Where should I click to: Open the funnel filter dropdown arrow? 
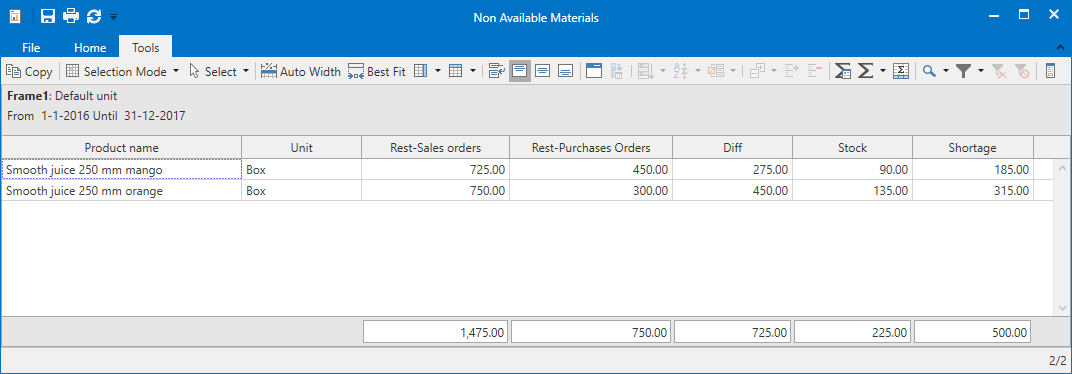point(980,71)
